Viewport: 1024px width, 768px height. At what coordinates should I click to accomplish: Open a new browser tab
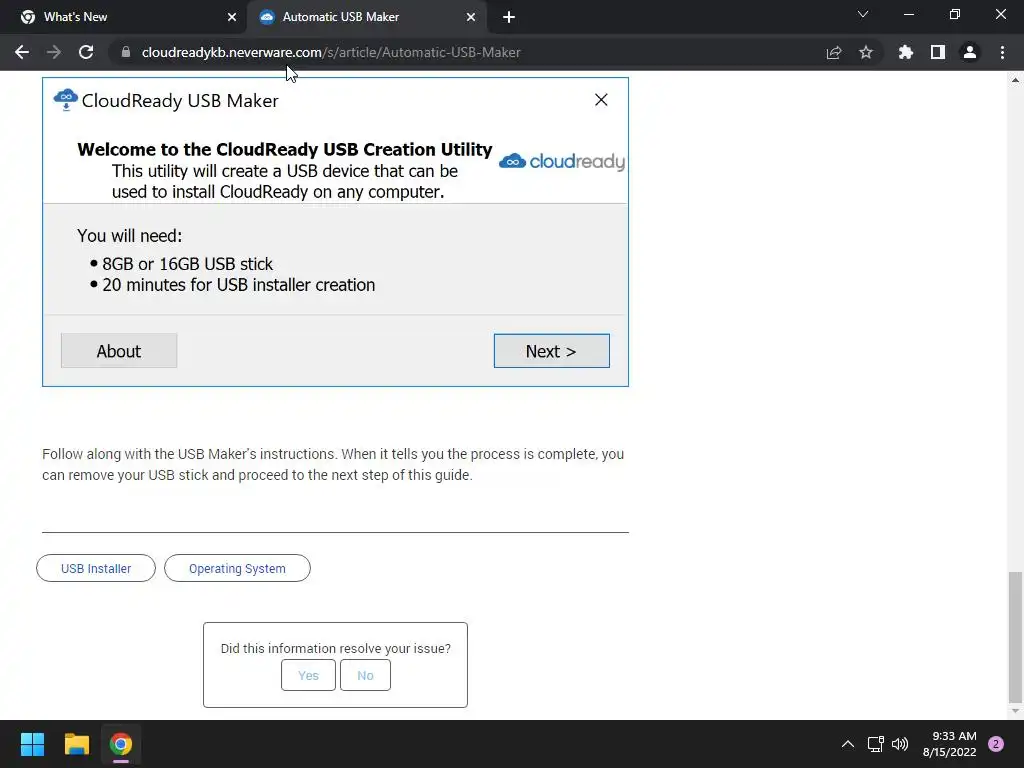tap(509, 17)
